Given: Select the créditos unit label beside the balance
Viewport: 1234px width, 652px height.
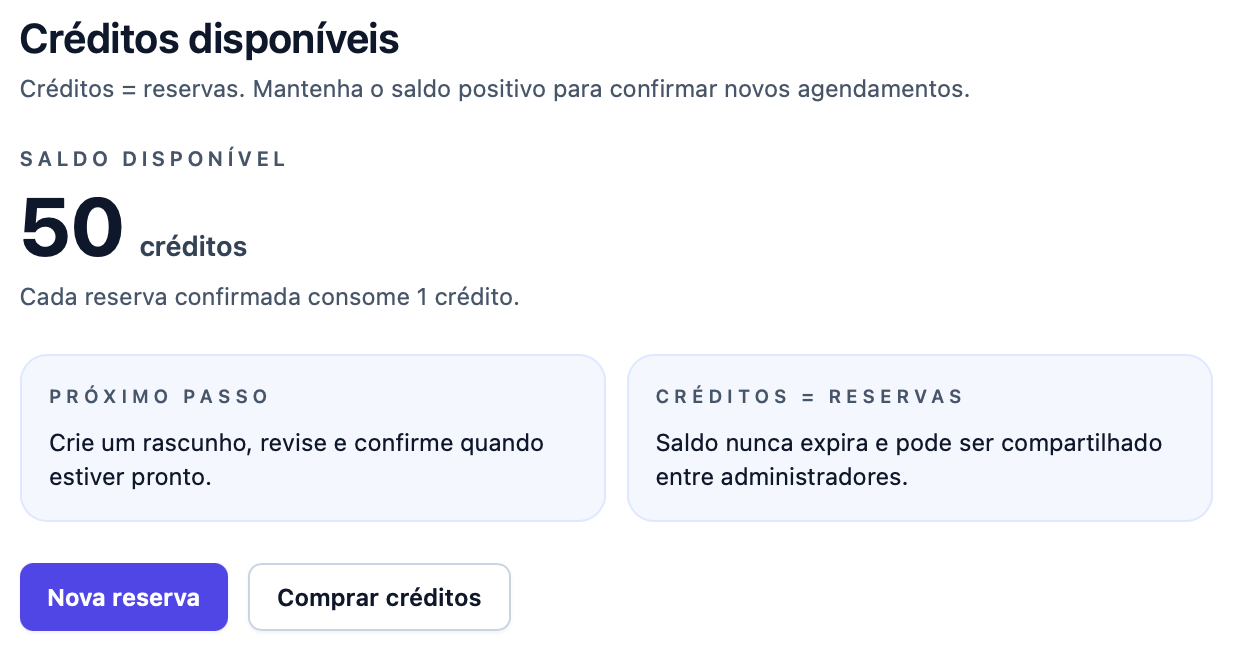Looking at the screenshot, I should [x=193, y=246].
